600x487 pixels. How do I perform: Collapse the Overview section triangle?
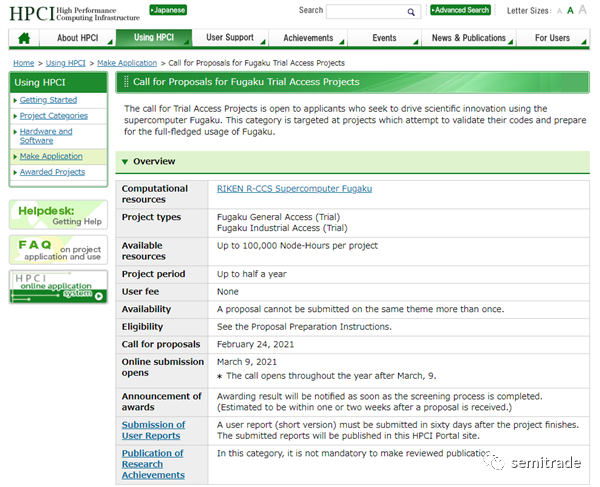click(125, 162)
